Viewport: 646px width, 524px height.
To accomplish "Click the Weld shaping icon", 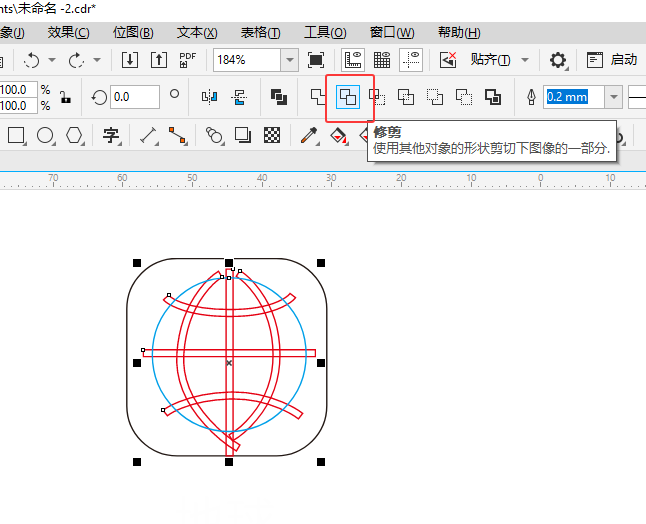I will pos(318,97).
